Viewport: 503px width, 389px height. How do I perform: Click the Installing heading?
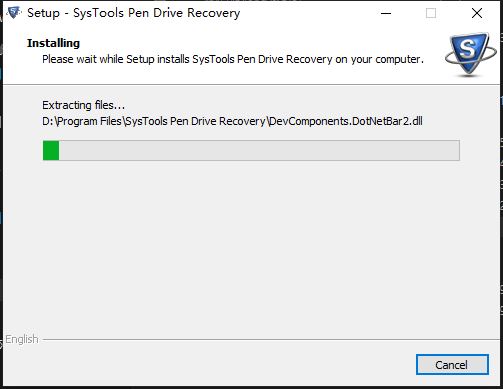point(53,43)
